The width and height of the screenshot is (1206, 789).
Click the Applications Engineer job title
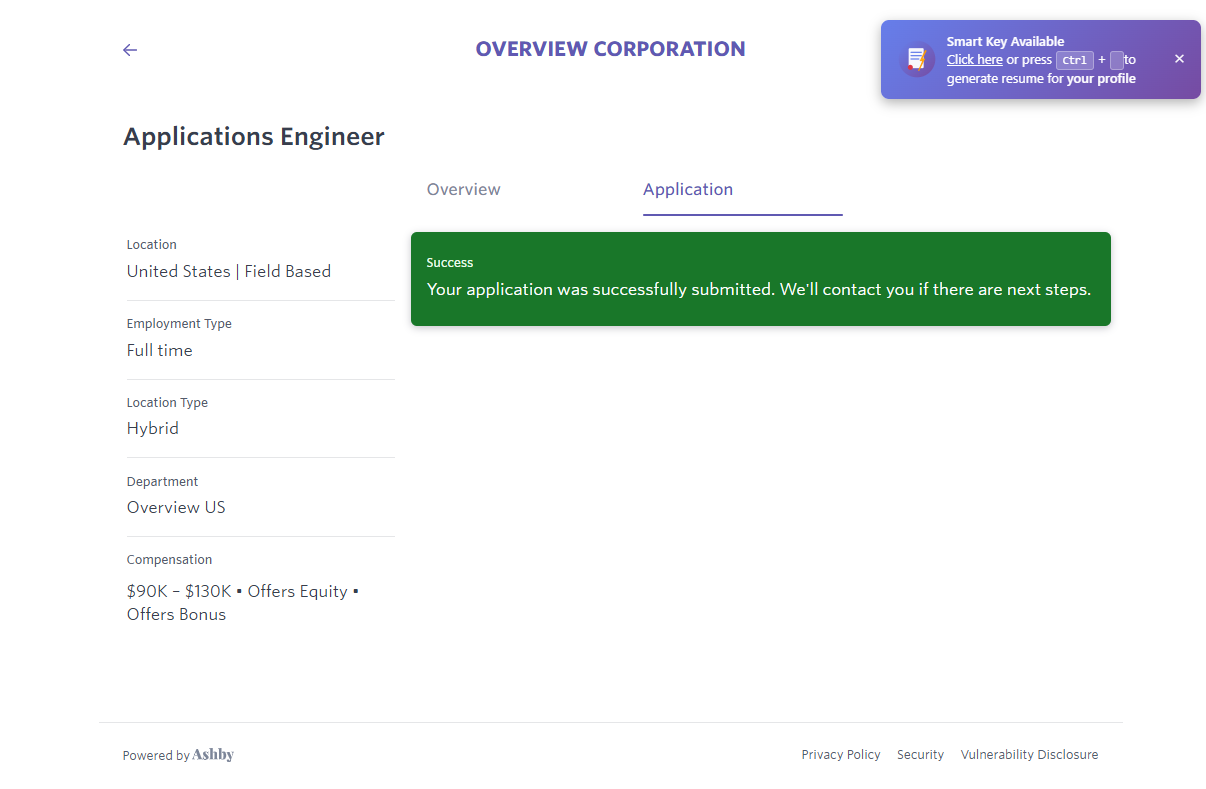pyautogui.click(x=254, y=137)
